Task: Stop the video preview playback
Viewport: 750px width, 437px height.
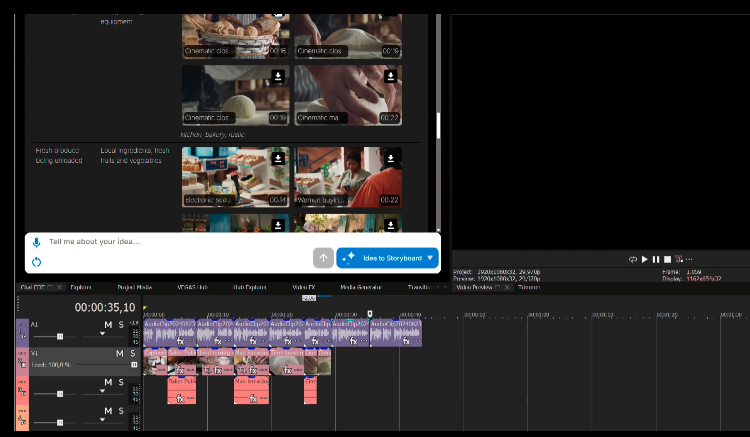Action: pyautogui.click(x=667, y=259)
